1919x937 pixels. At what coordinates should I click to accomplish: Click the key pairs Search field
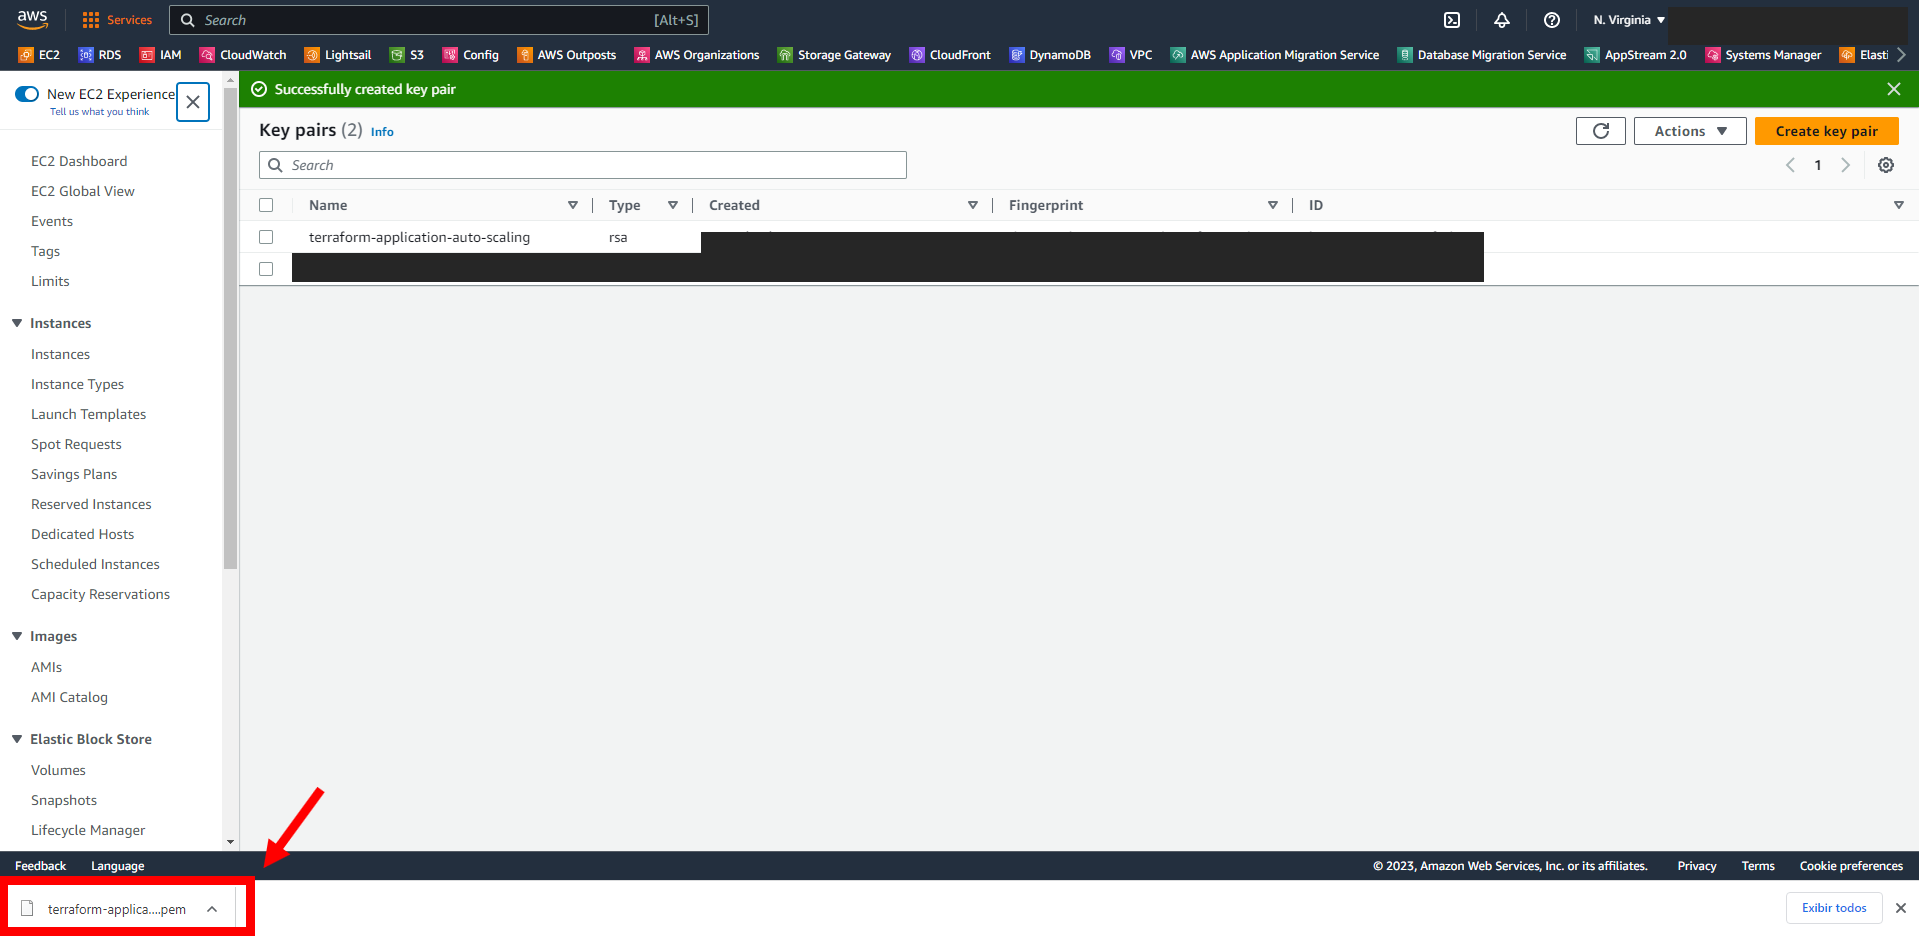(x=583, y=165)
